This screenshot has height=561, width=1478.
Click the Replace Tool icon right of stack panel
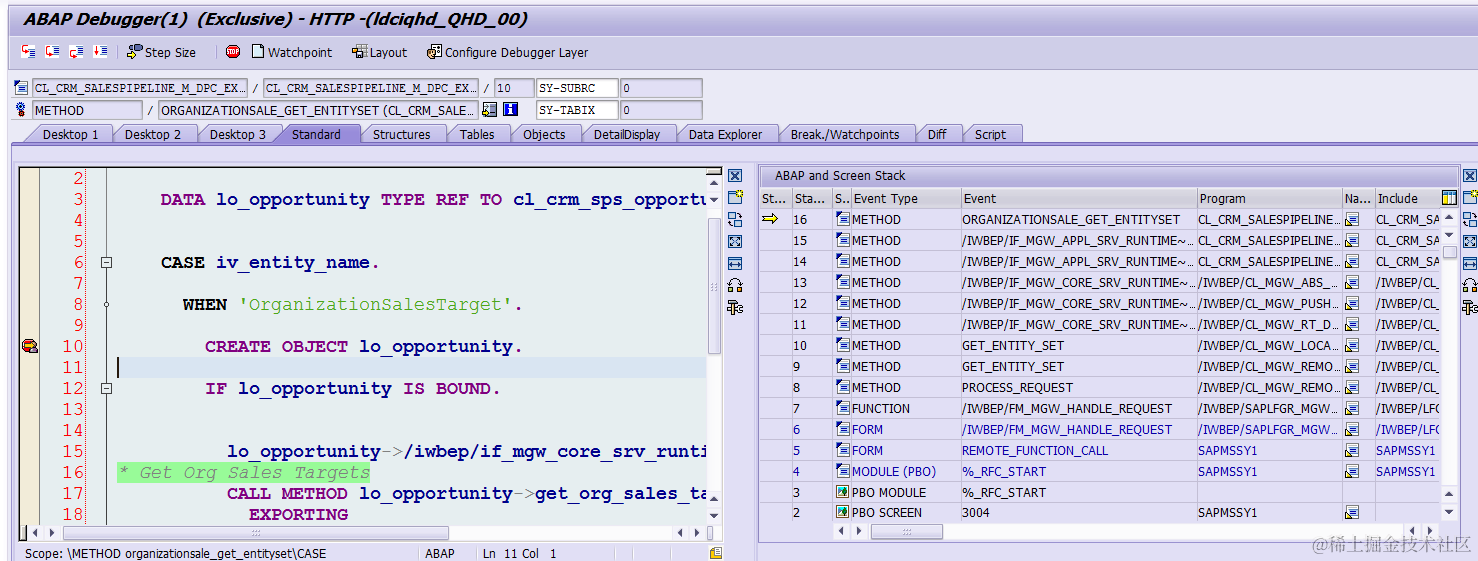[1470, 219]
